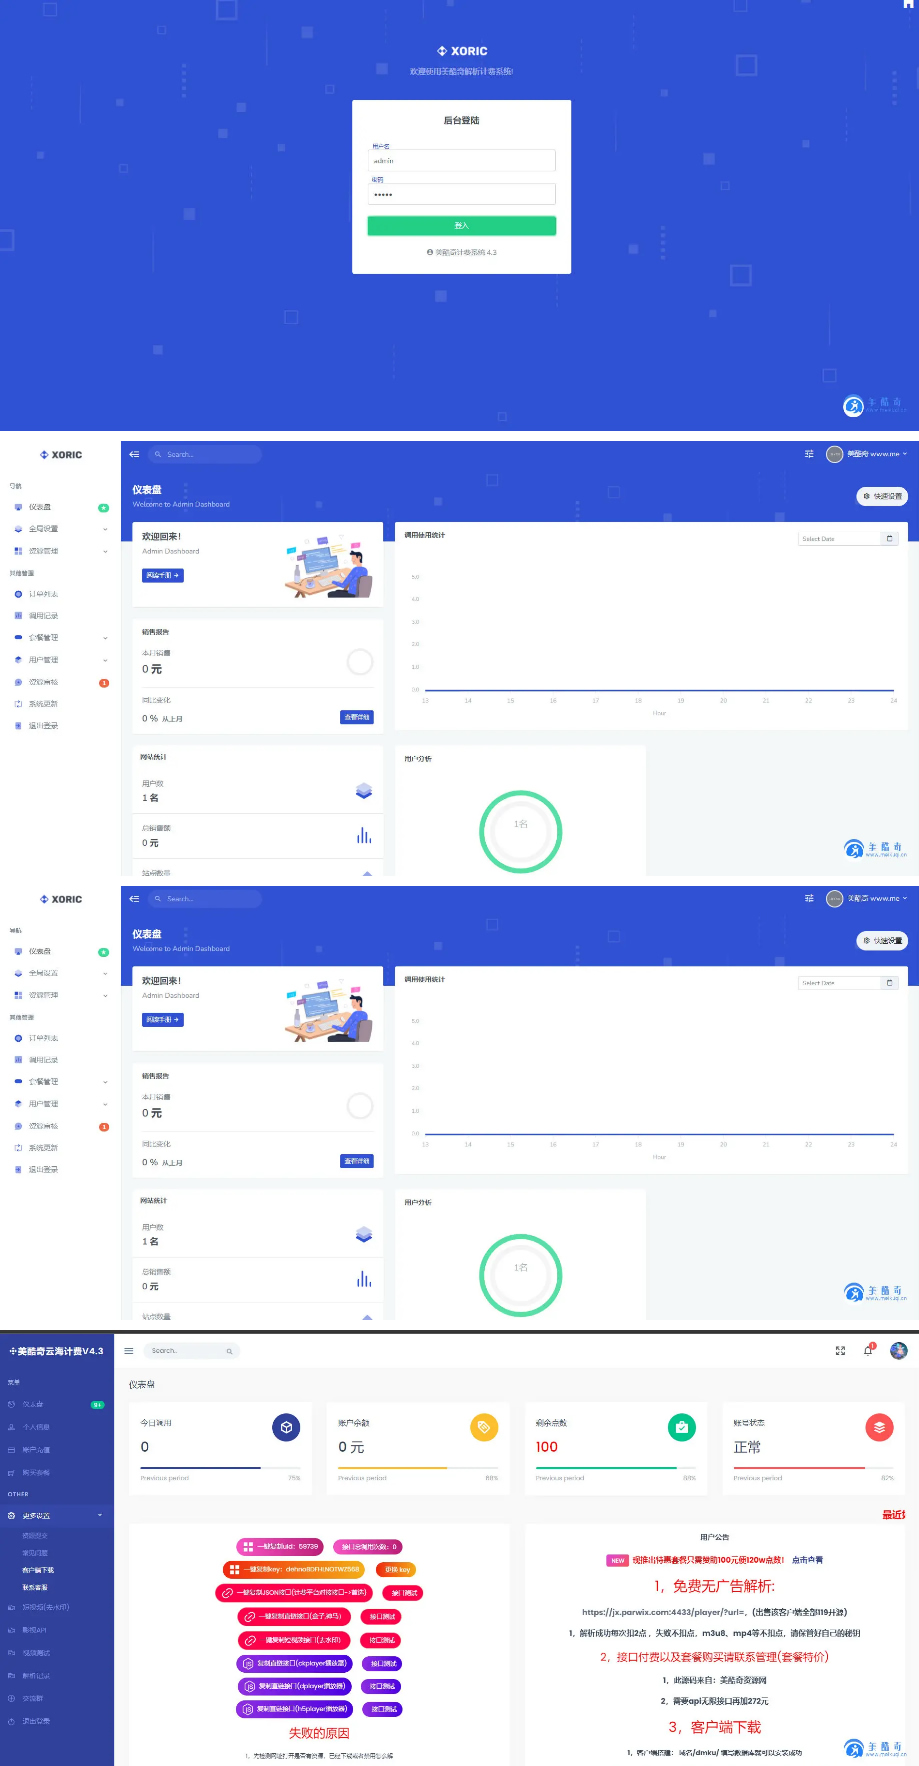Open the 客户端下载 submenu item
Viewport: 919px width, 1766px height.
pyautogui.click(x=38, y=1570)
